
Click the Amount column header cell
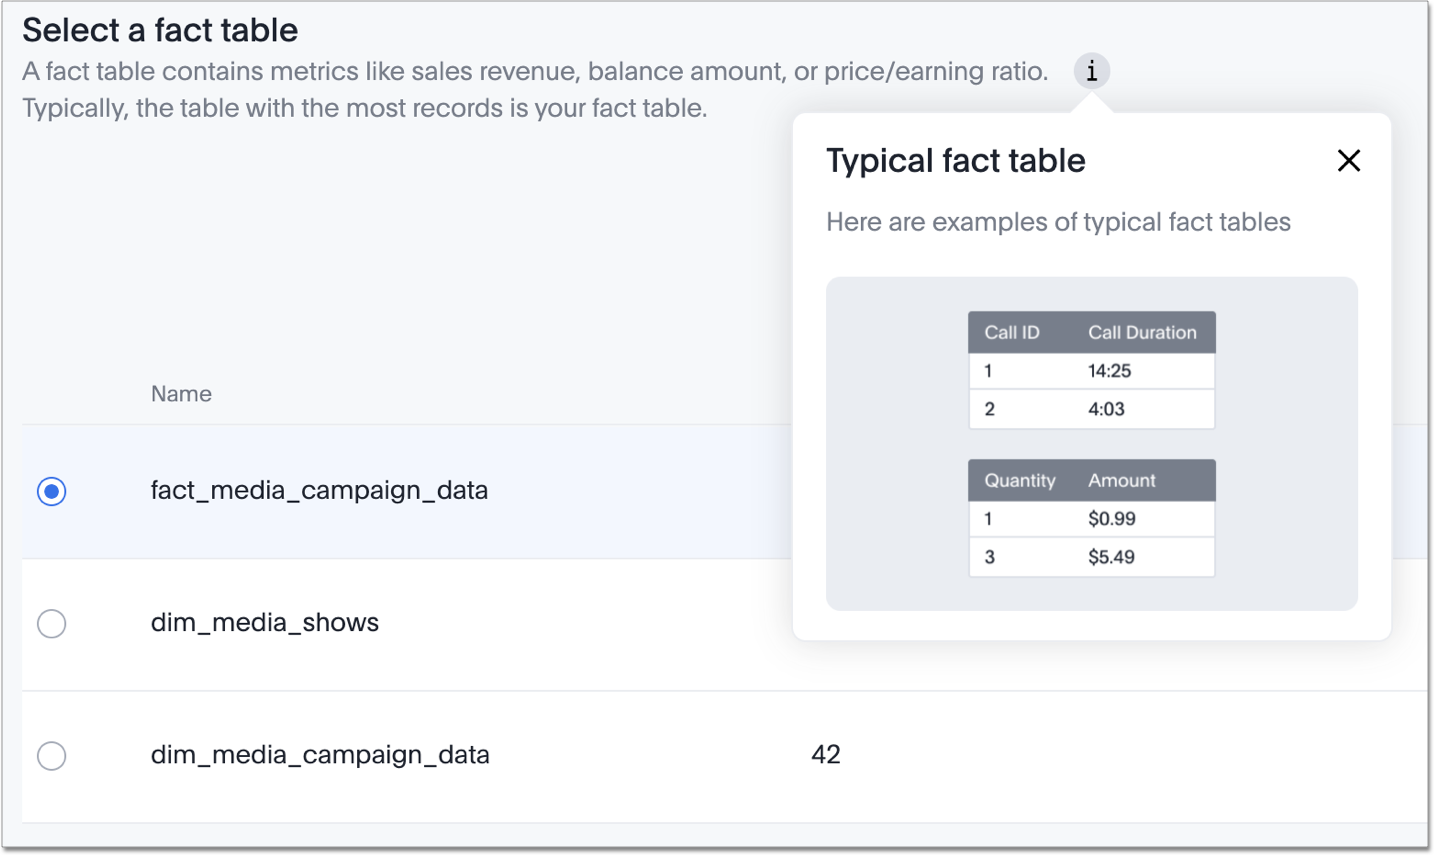tap(1121, 480)
